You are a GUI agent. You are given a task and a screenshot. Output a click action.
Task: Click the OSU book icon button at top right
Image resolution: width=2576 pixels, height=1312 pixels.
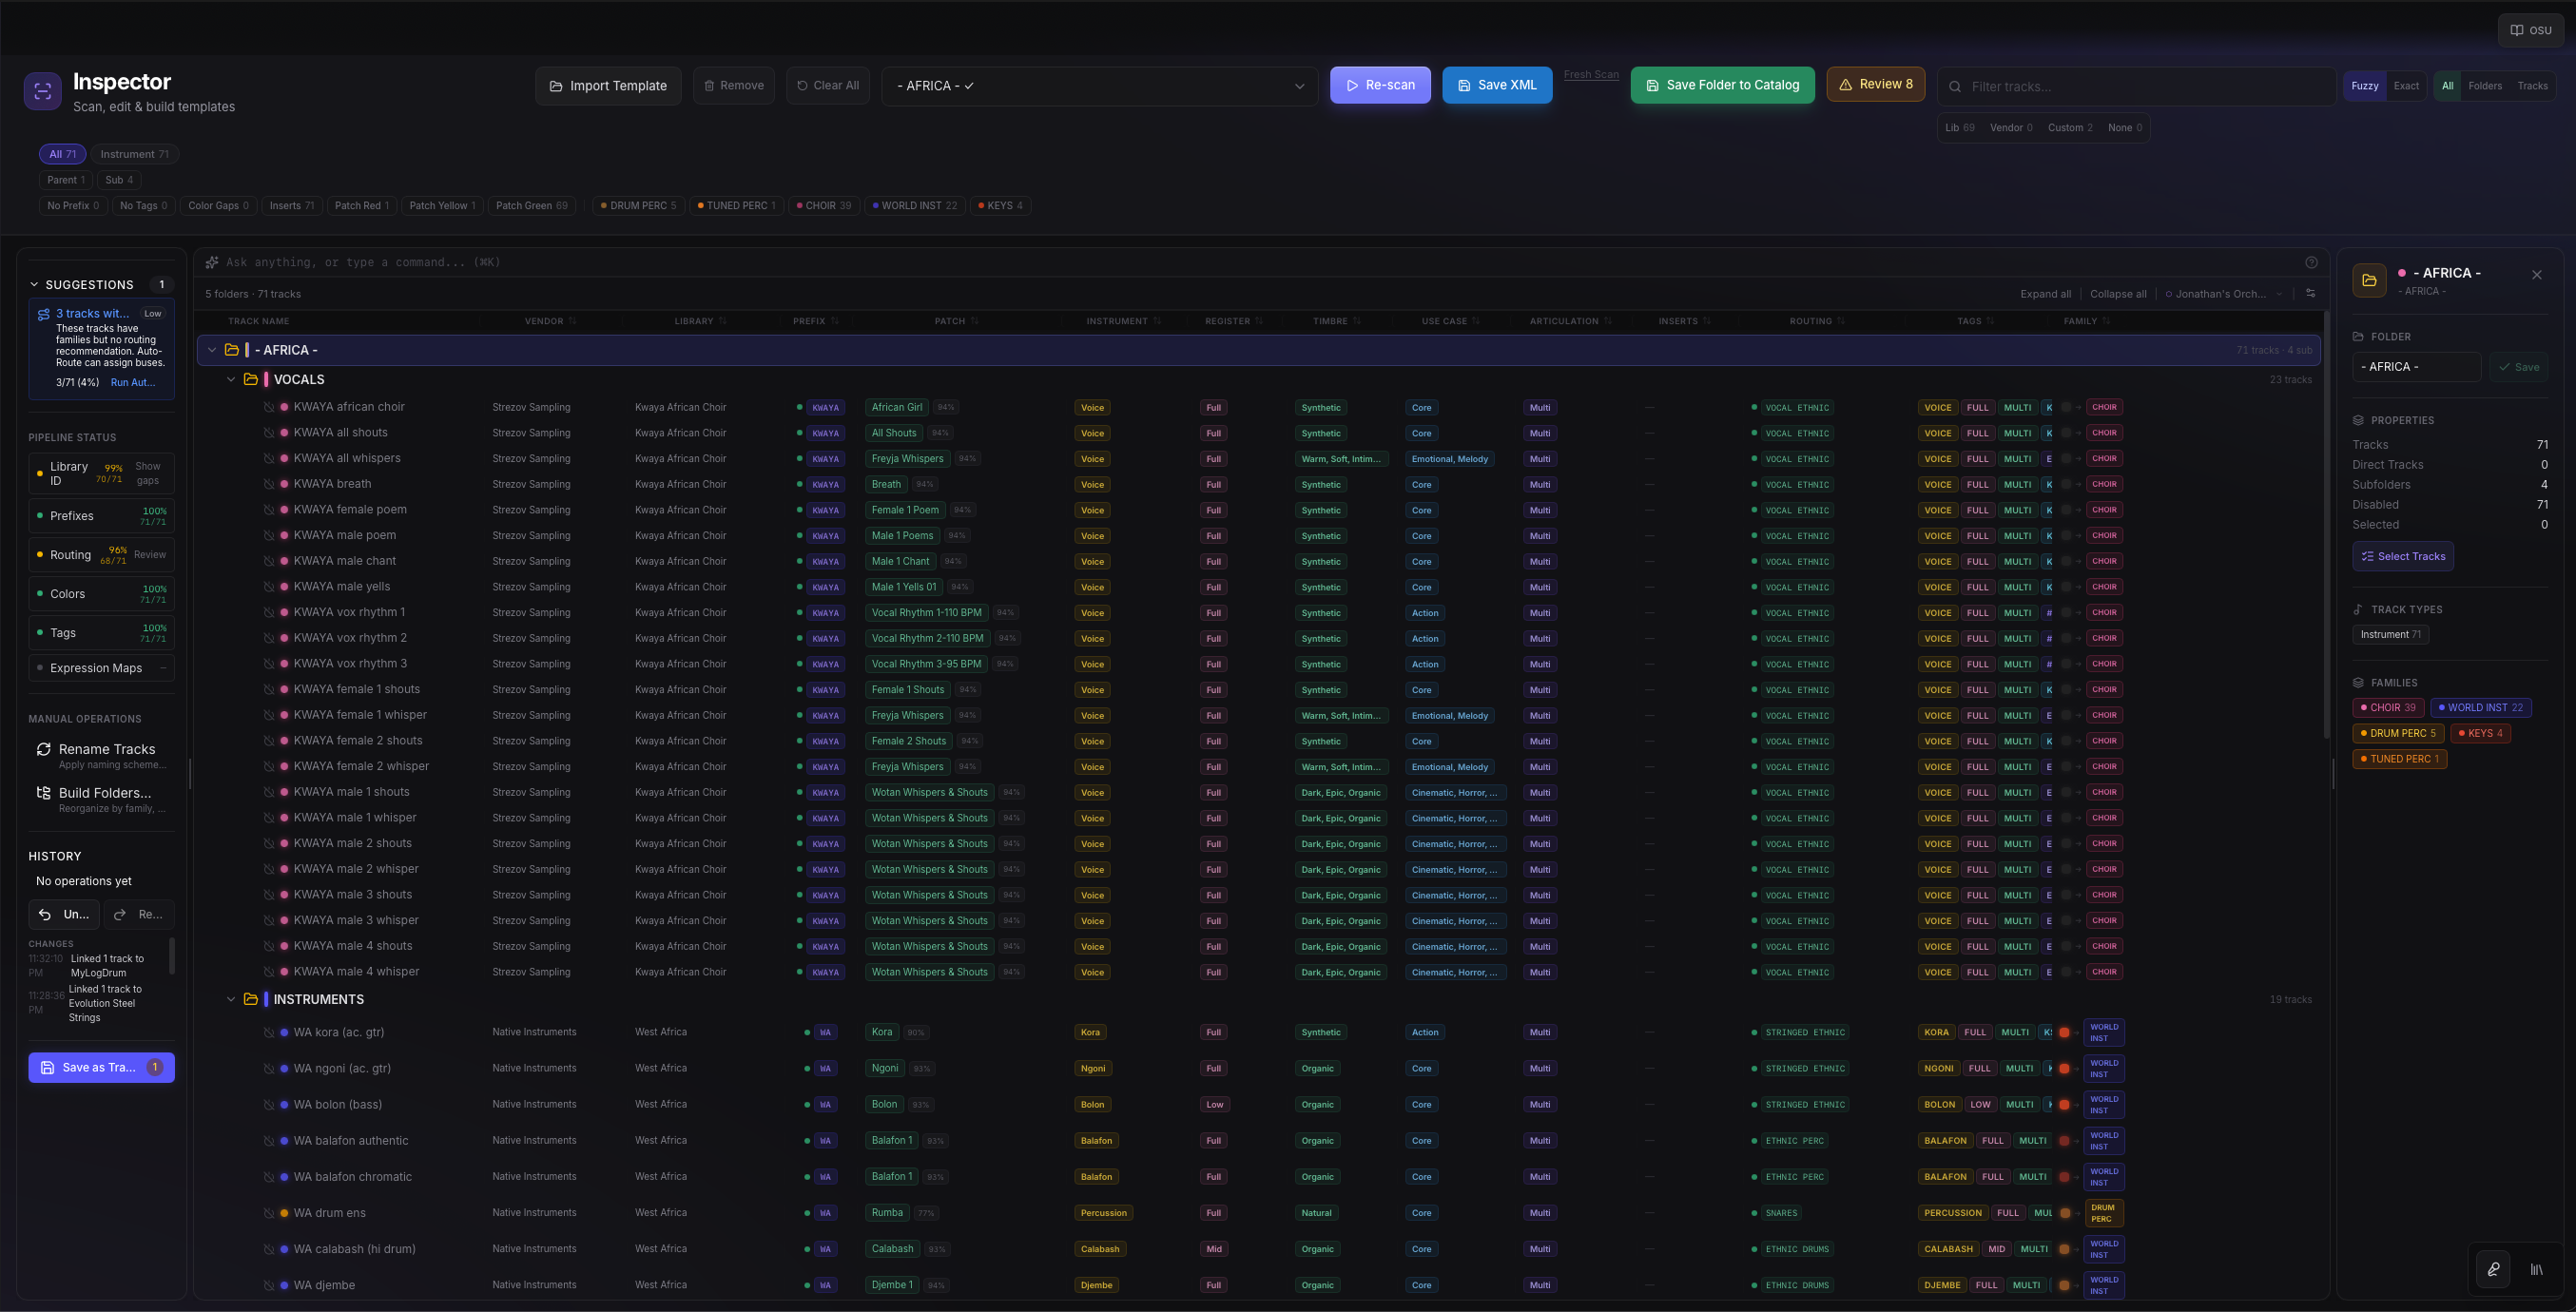tap(2531, 30)
